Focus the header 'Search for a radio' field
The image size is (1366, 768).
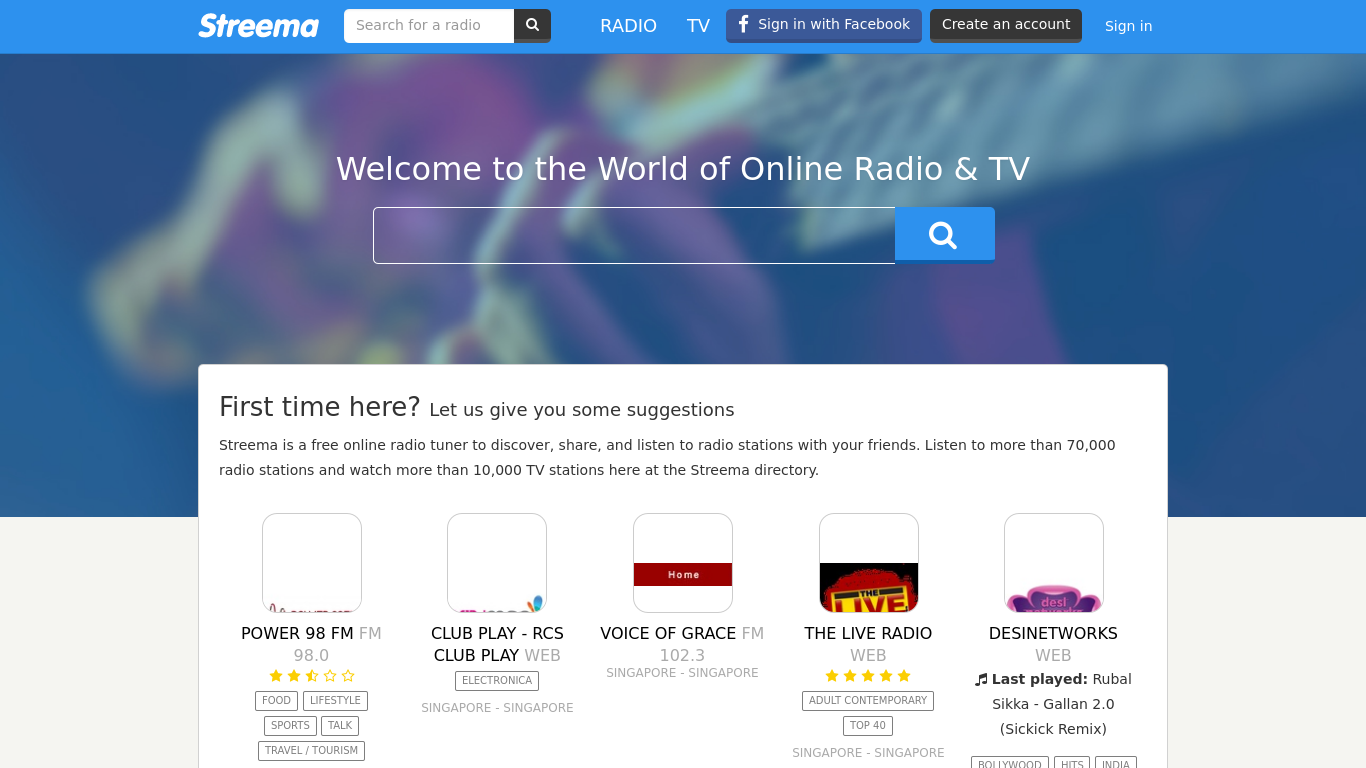click(429, 25)
